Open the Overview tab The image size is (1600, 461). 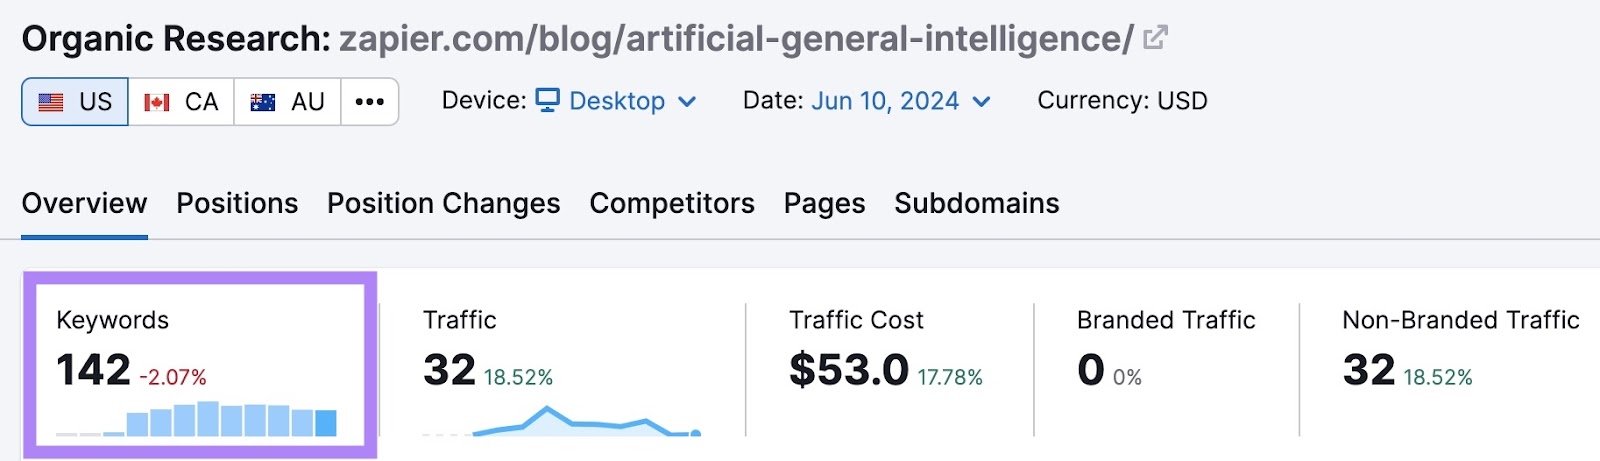[84, 203]
